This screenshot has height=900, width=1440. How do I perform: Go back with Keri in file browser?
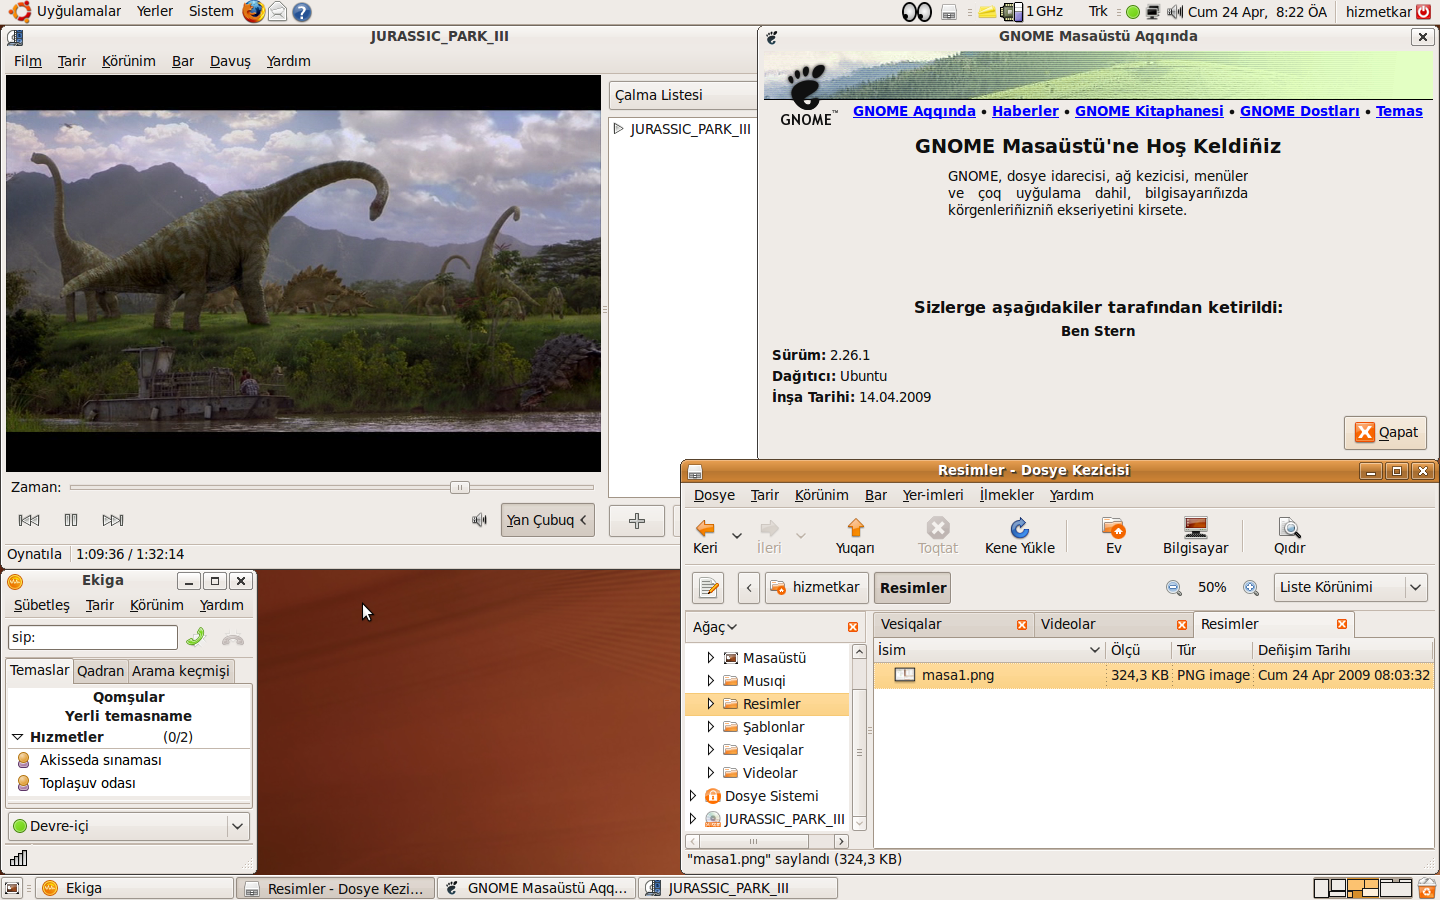coord(705,536)
